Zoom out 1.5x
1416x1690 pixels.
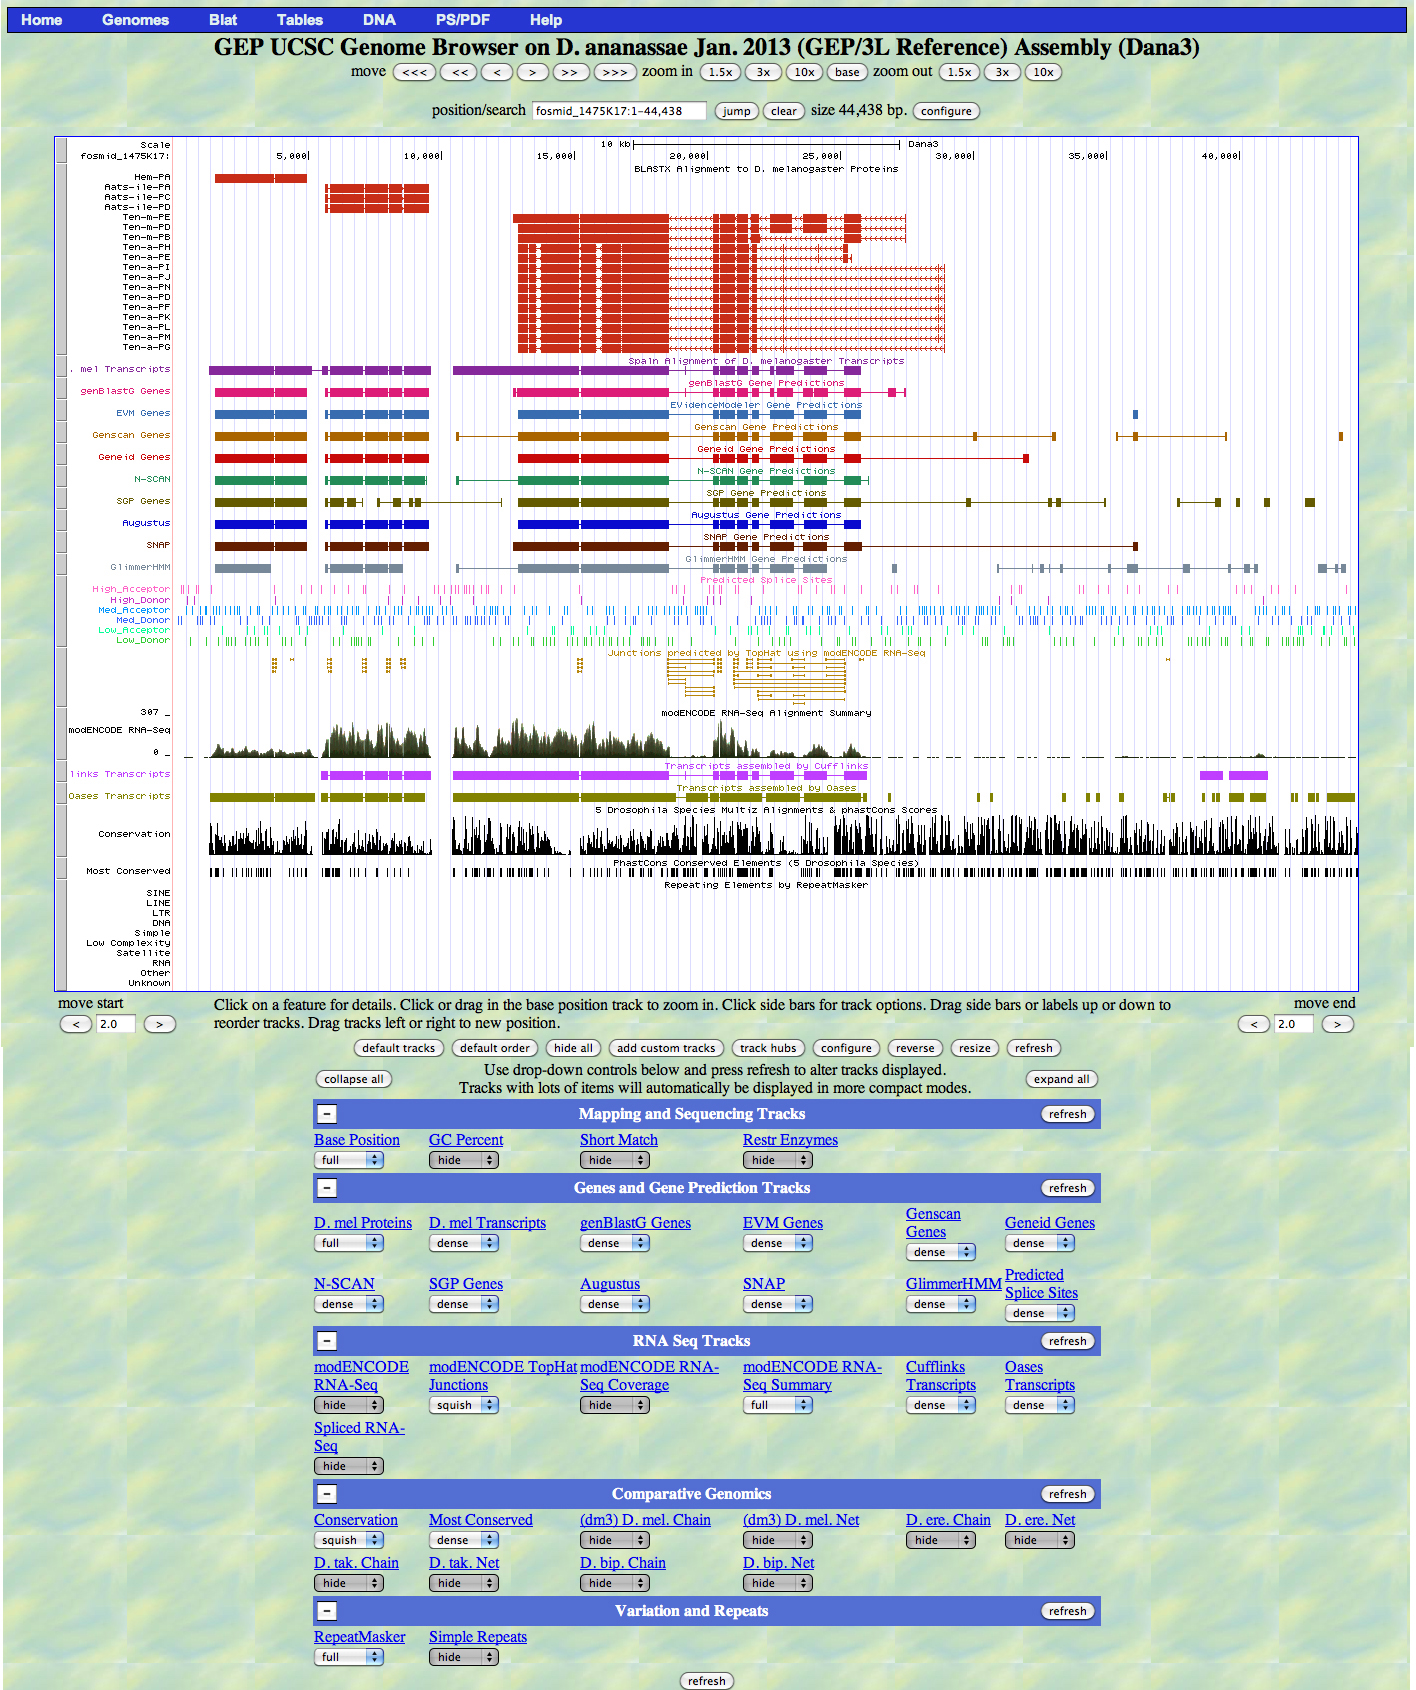[960, 72]
